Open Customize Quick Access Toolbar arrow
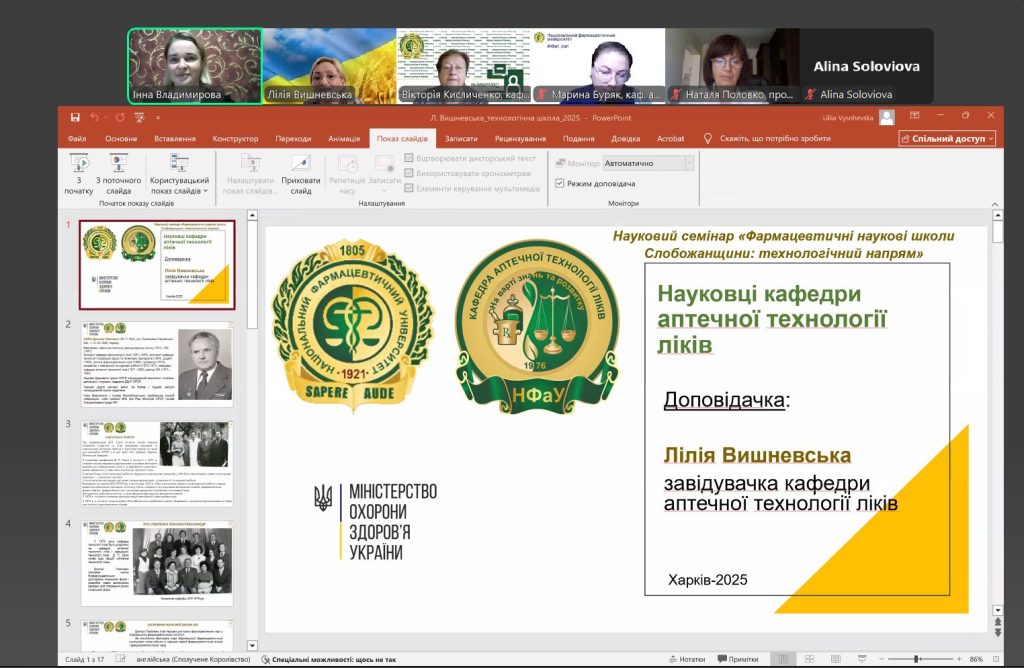 [157, 118]
